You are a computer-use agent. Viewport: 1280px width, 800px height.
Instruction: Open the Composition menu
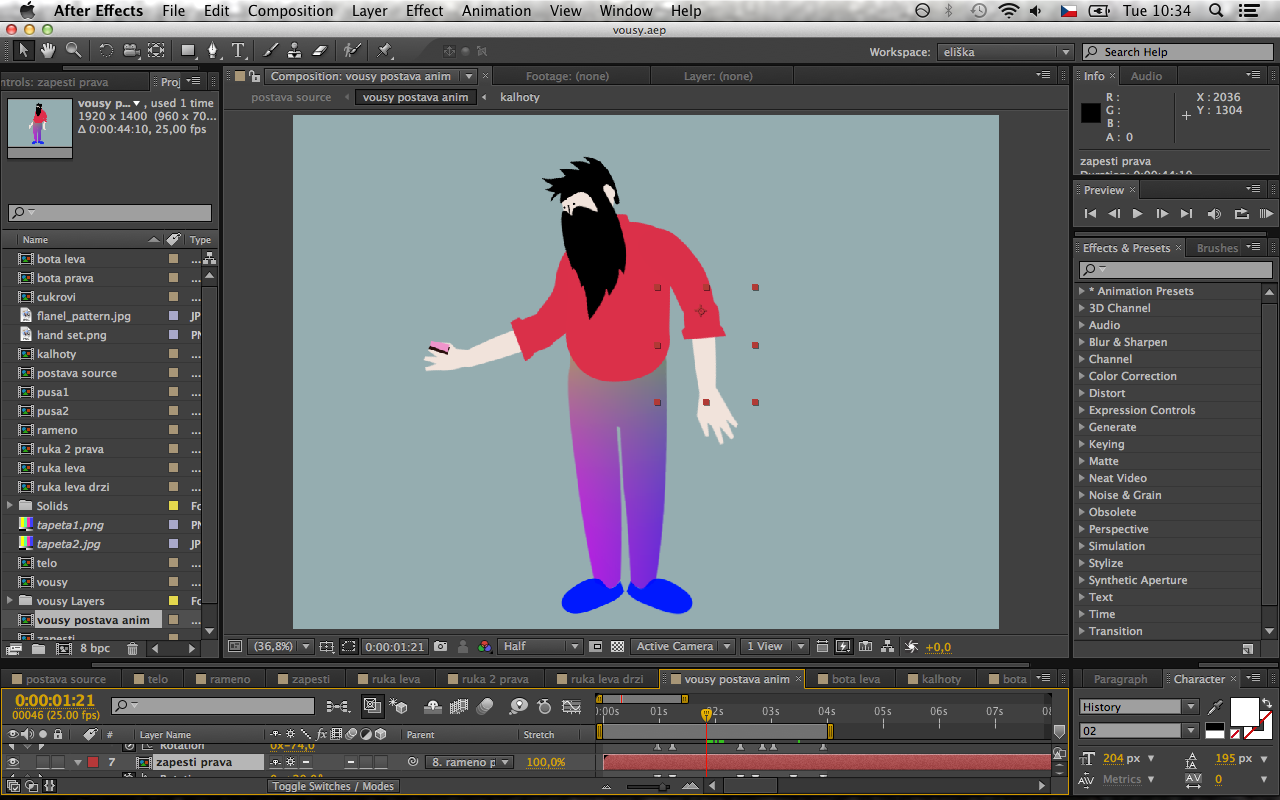click(x=290, y=11)
